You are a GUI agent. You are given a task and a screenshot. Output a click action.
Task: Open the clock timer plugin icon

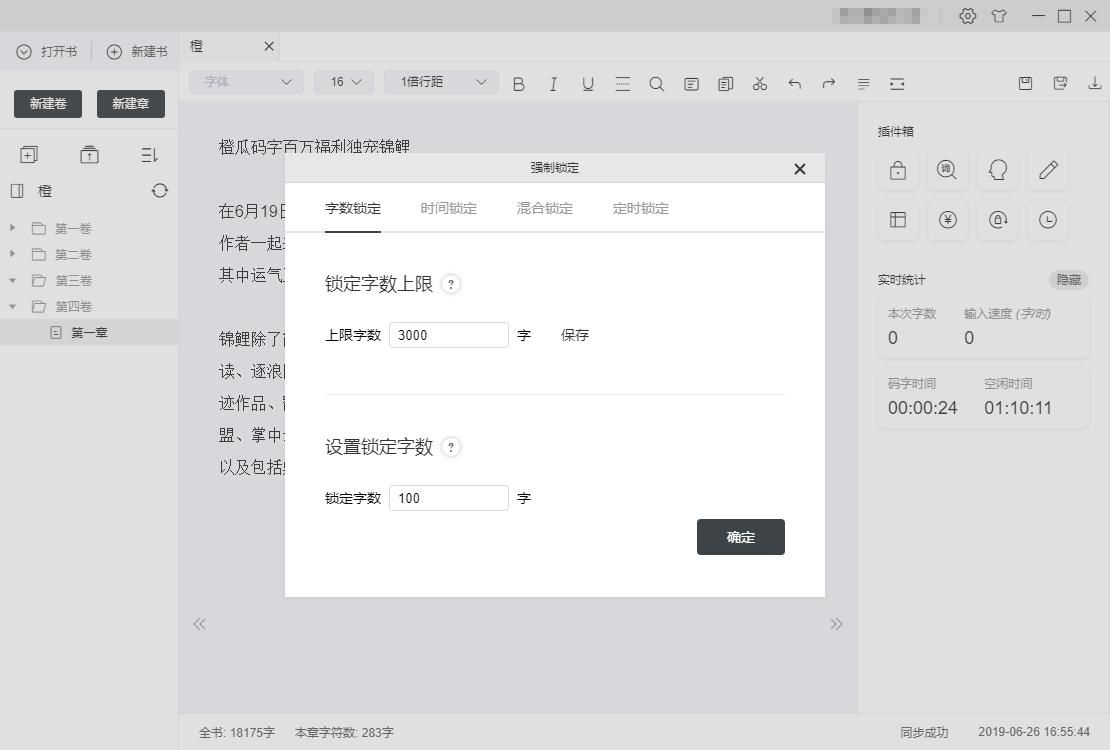tap(1047, 220)
